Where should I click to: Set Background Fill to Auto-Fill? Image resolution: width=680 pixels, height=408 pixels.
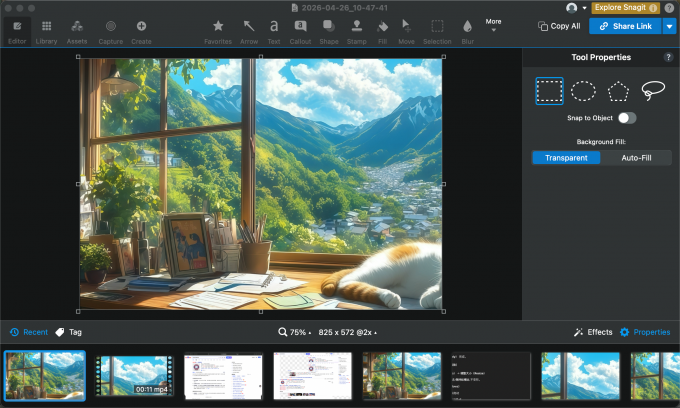click(x=636, y=158)
